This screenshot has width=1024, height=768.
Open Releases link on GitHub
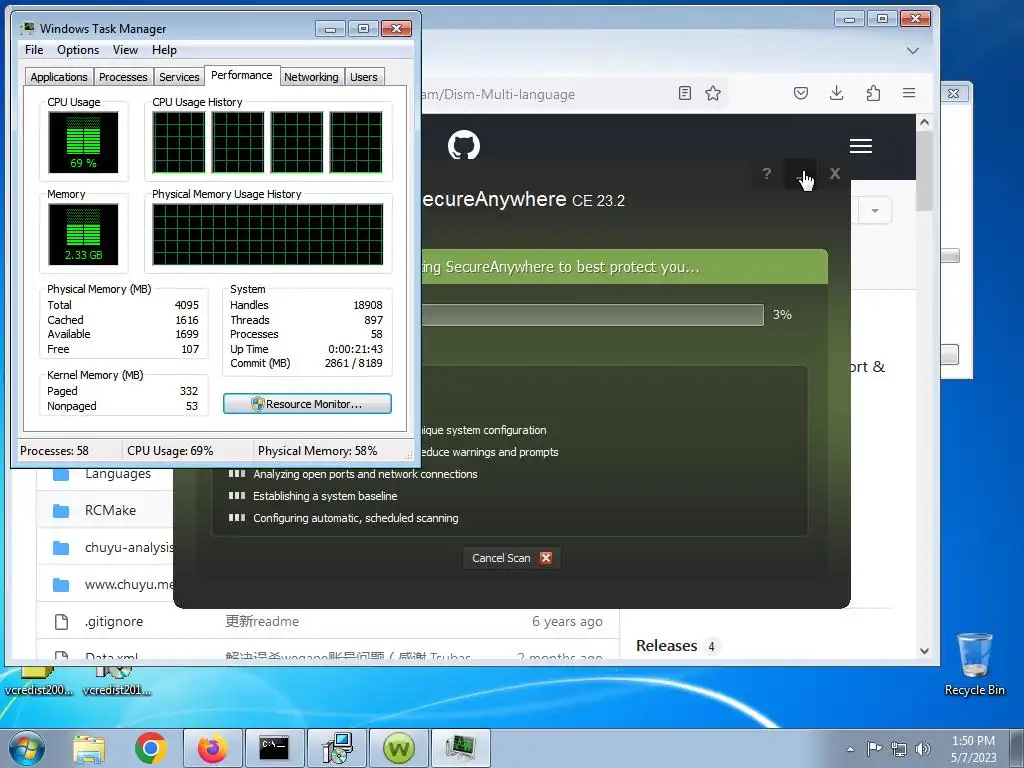(x=666, y=645)
